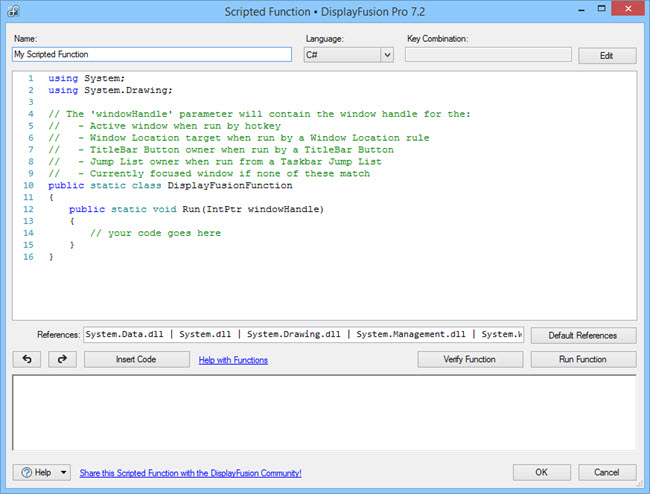Open the Help button dropdown arrow
650x494 pixels.
click(x=63, y=472)
